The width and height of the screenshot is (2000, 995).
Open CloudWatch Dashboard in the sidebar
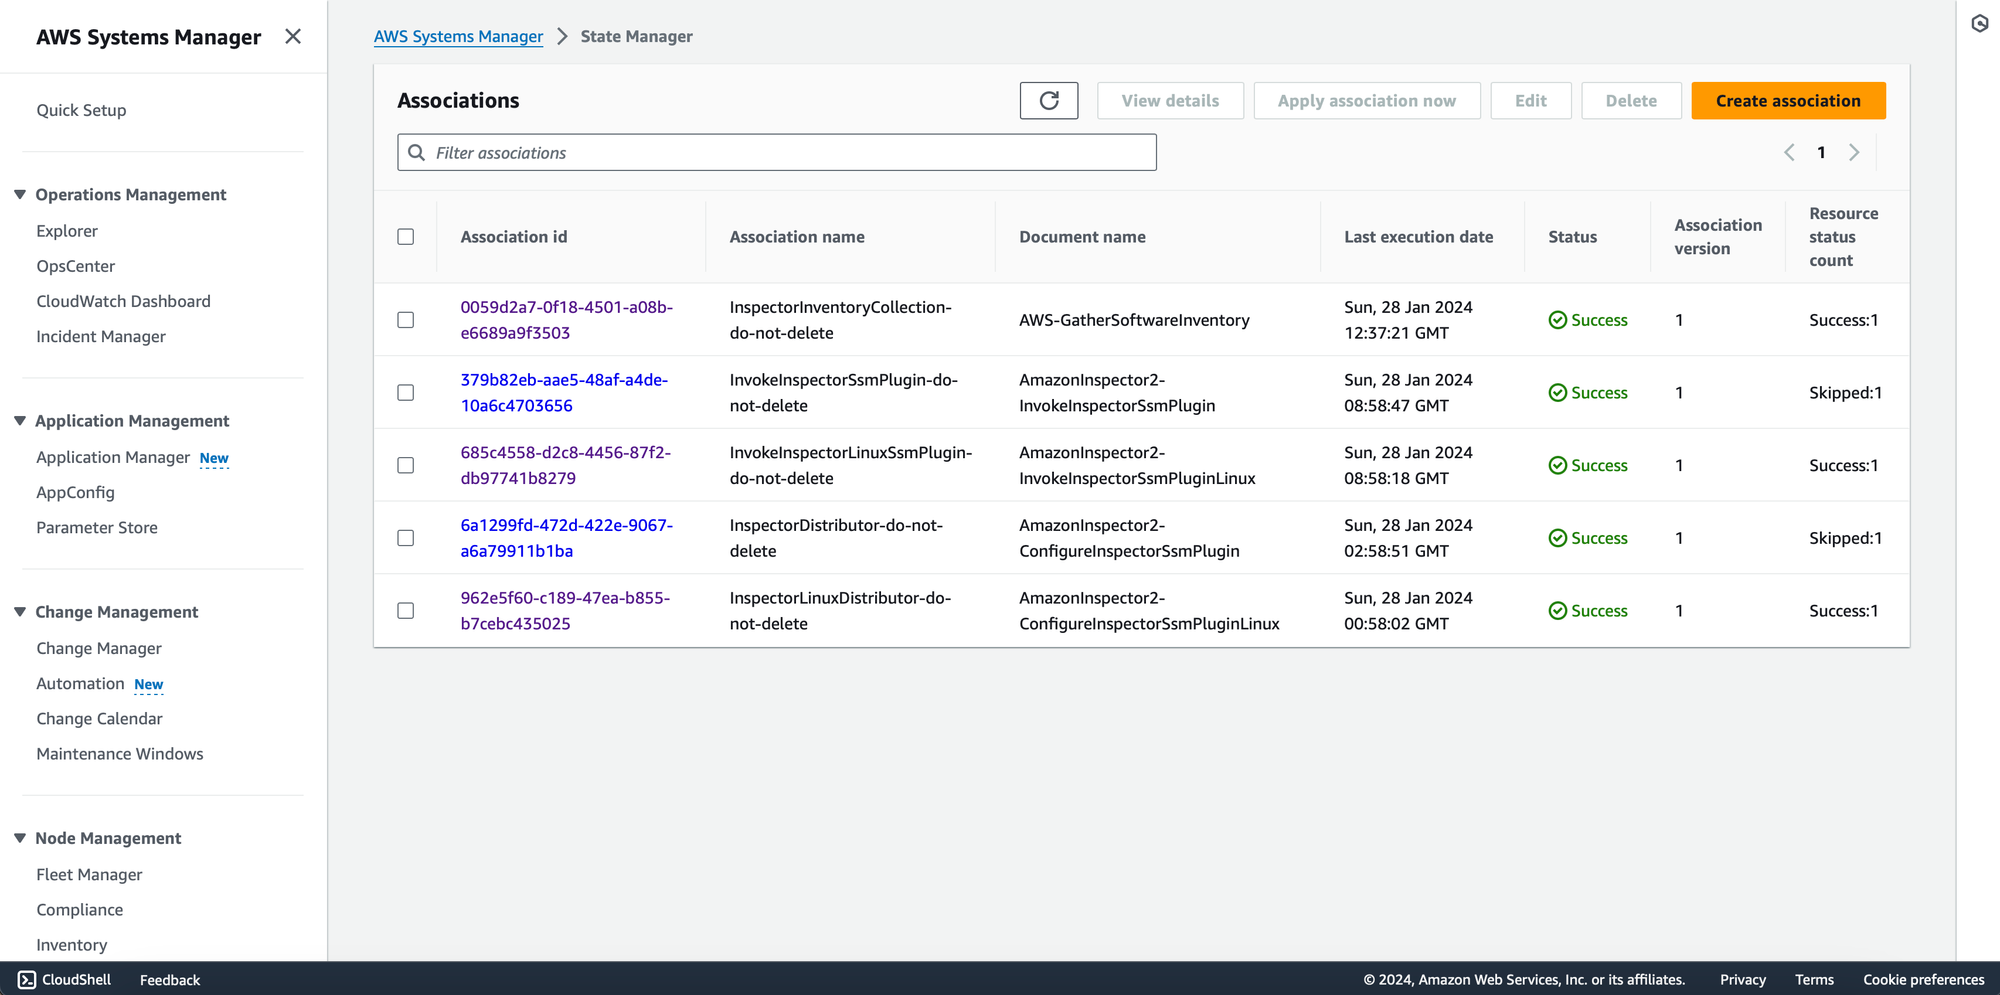[123, 301]
